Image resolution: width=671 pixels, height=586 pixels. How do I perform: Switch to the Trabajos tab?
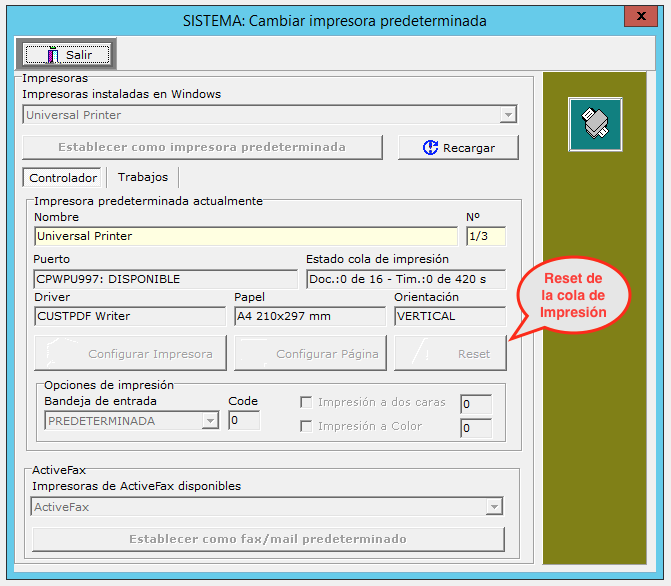(x=143, y=177)
